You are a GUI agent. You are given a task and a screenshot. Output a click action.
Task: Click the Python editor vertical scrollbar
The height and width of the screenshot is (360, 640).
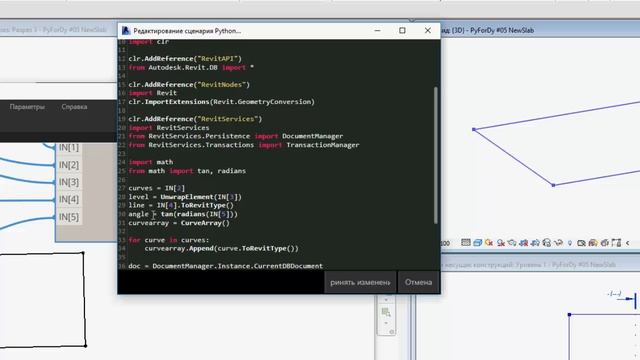(436, 155)
